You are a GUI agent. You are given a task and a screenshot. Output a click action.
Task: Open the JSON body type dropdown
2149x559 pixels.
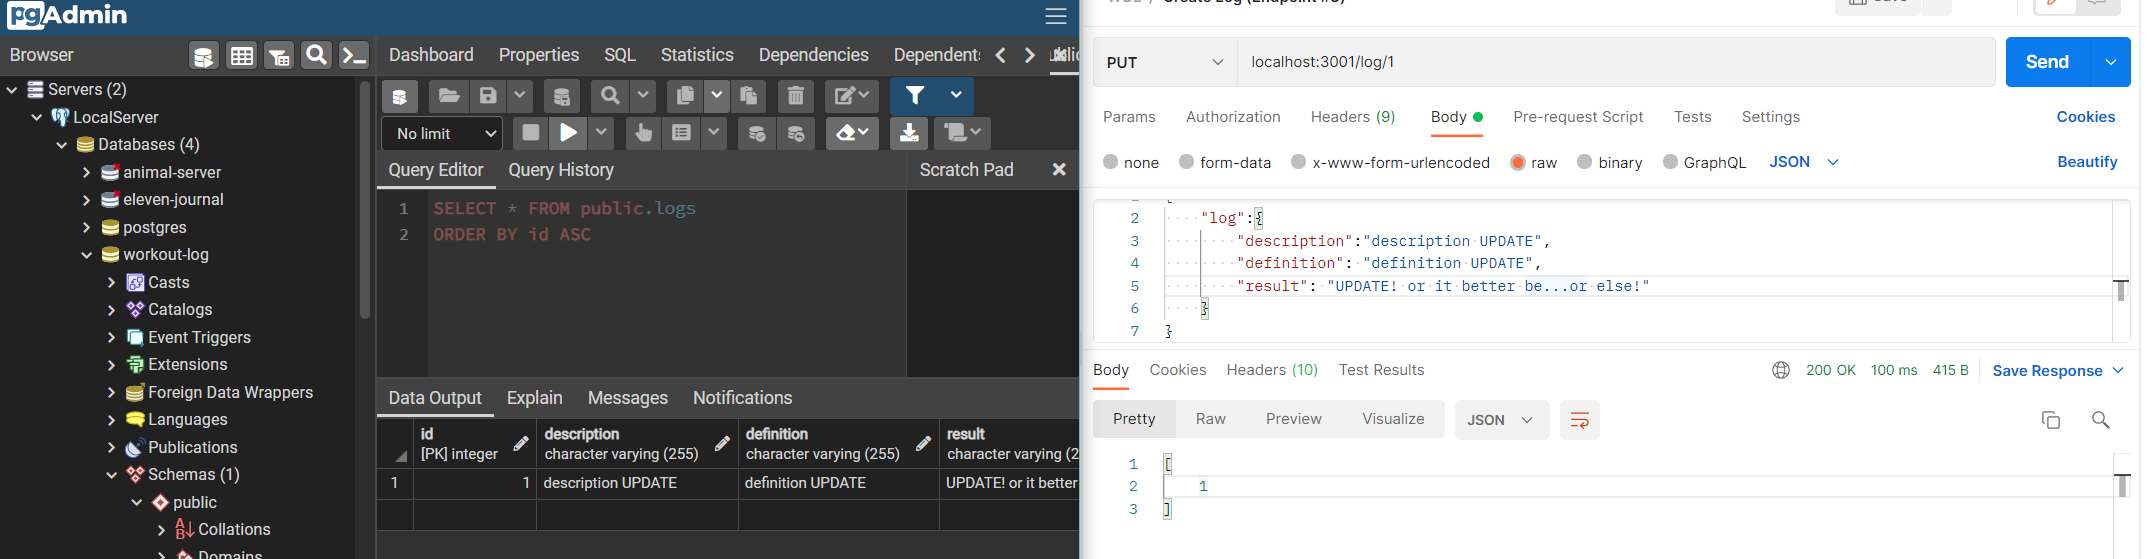(x=1804, y=162)
